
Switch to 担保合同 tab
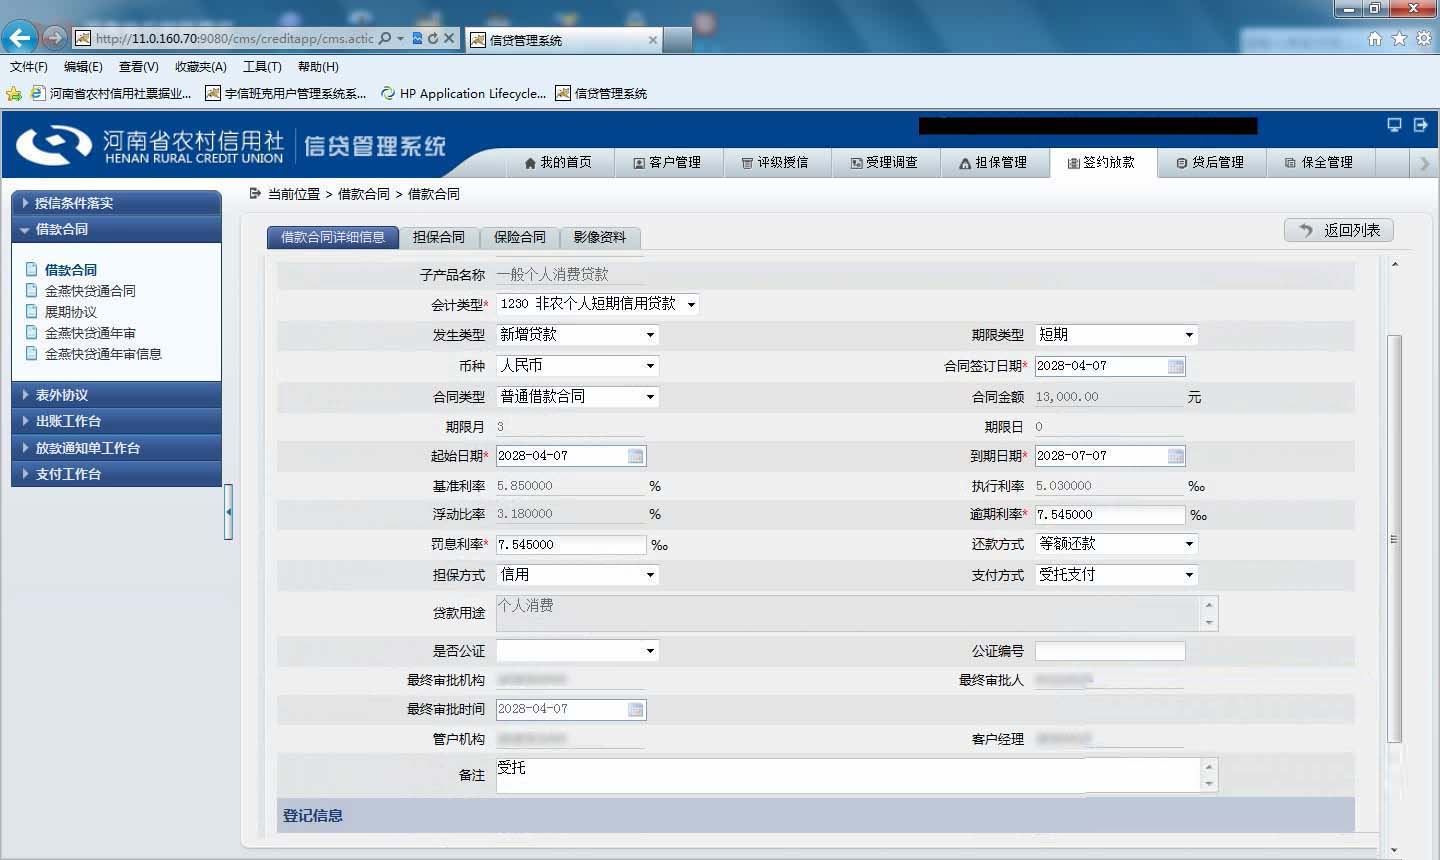439,237
